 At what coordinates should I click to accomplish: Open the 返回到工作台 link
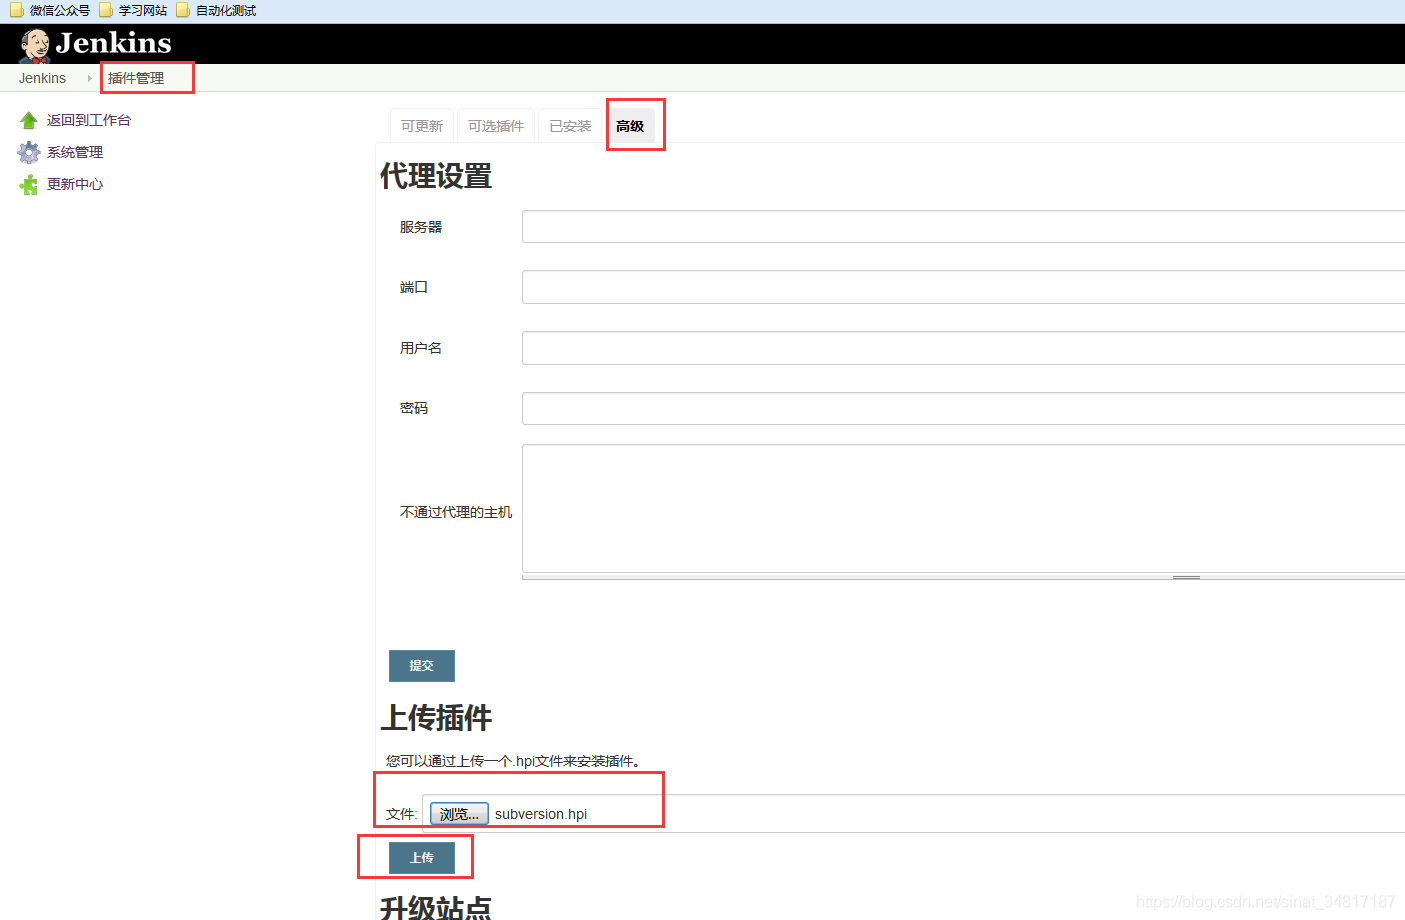click(x=89, y=120)
